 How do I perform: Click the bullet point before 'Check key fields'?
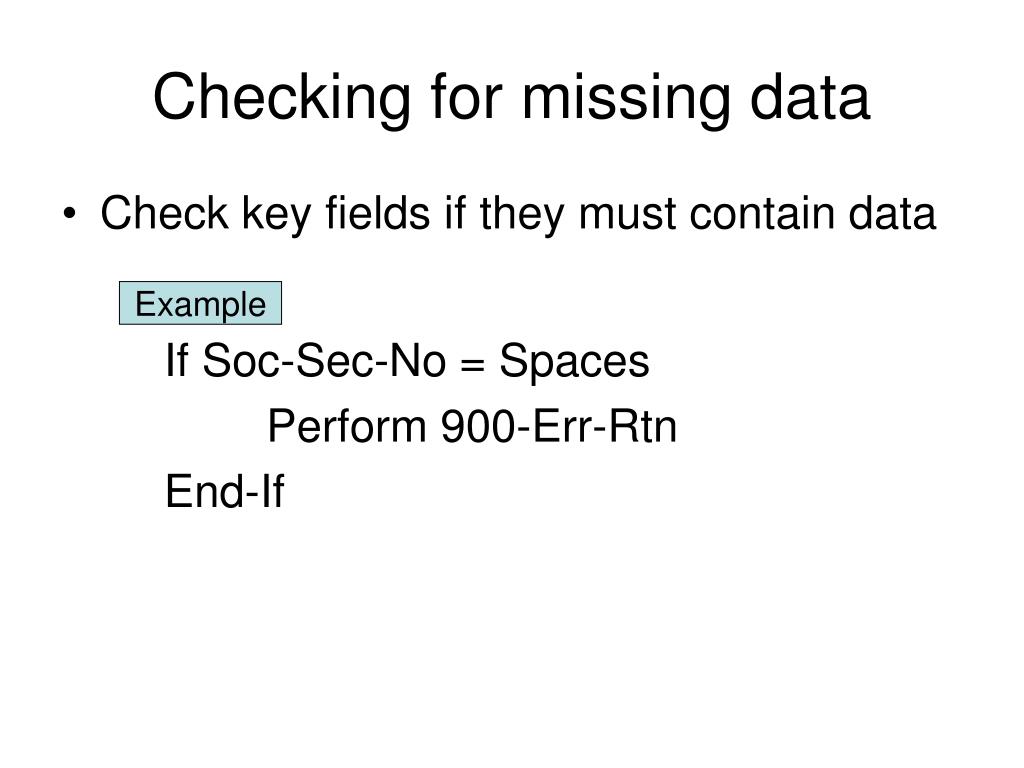point(69,214)
